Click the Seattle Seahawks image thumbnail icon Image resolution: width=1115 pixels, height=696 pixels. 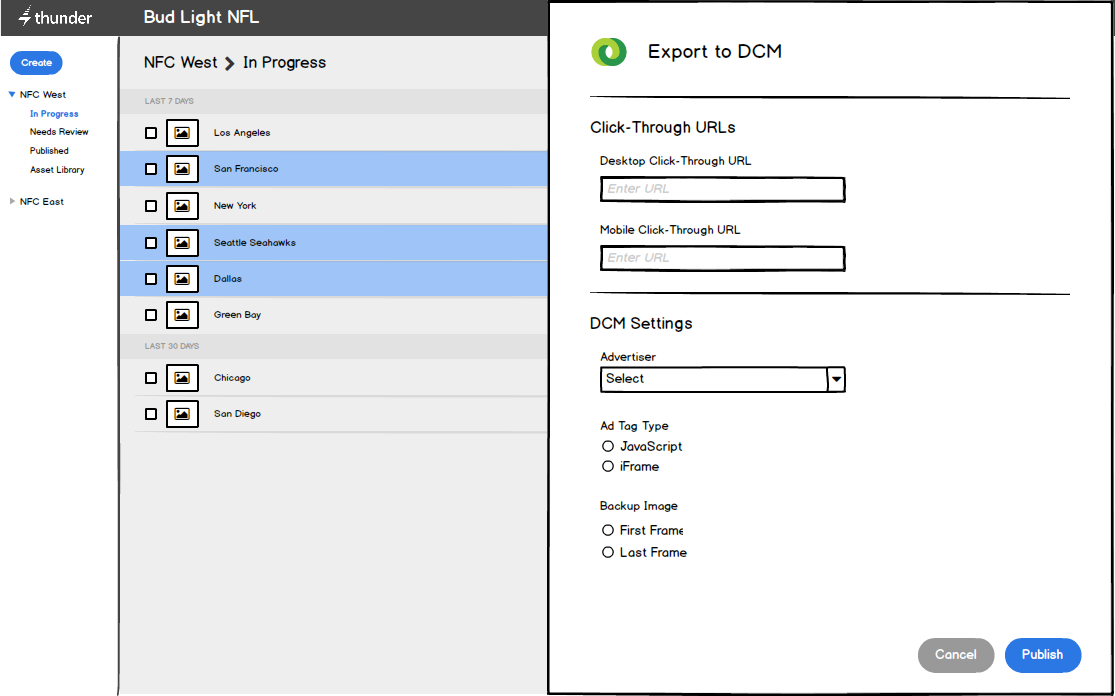point(182,243)
